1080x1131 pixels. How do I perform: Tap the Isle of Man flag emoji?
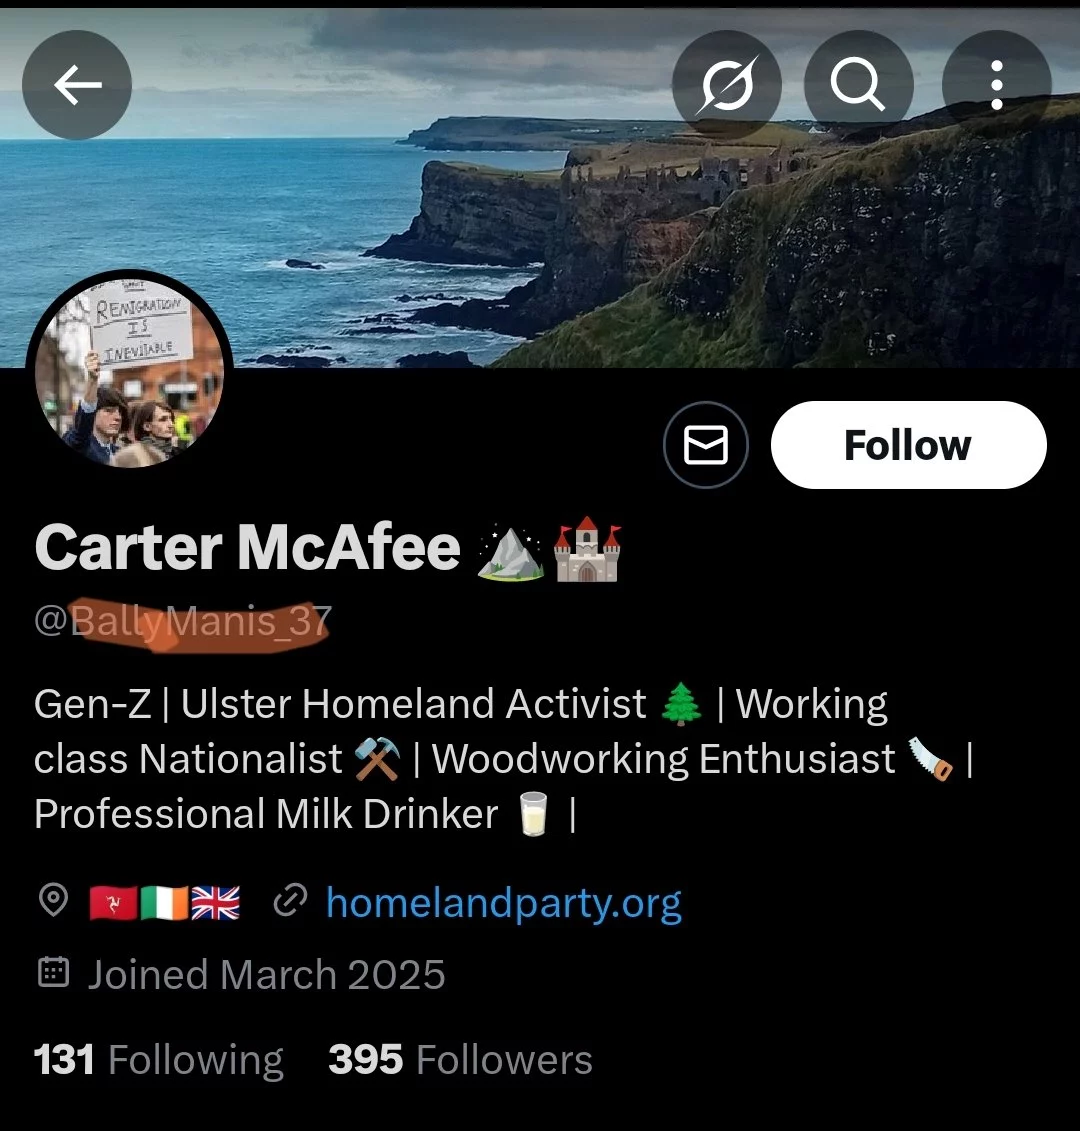(x=113, y=902)
